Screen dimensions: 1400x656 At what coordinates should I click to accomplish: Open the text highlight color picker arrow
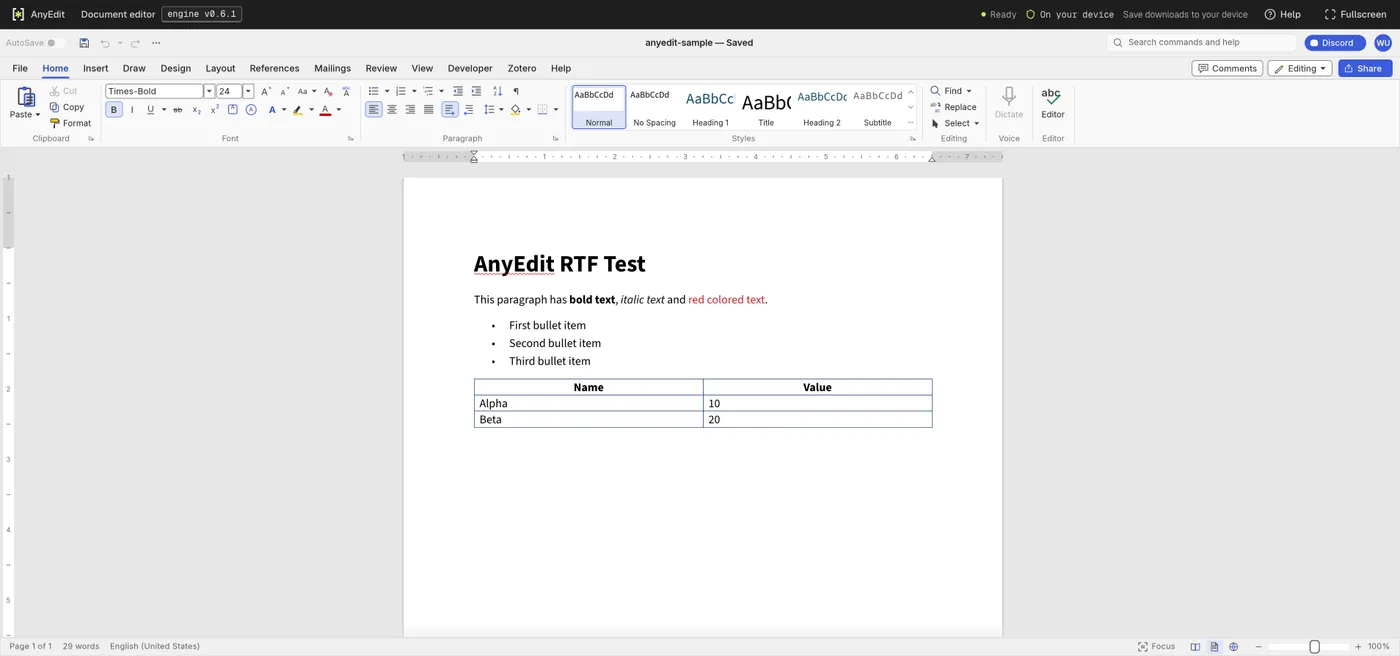[311, 110]
